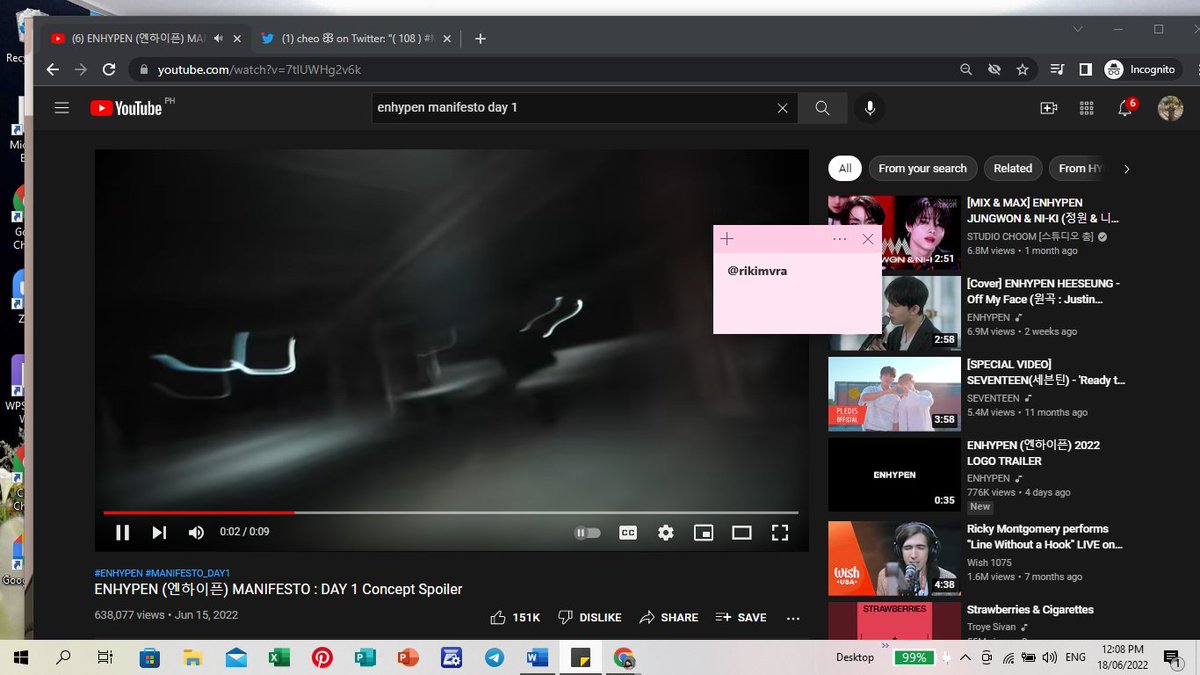Open a new browser tab
1200x675 pixels.
pyautogui.click(x=480, y=38)
